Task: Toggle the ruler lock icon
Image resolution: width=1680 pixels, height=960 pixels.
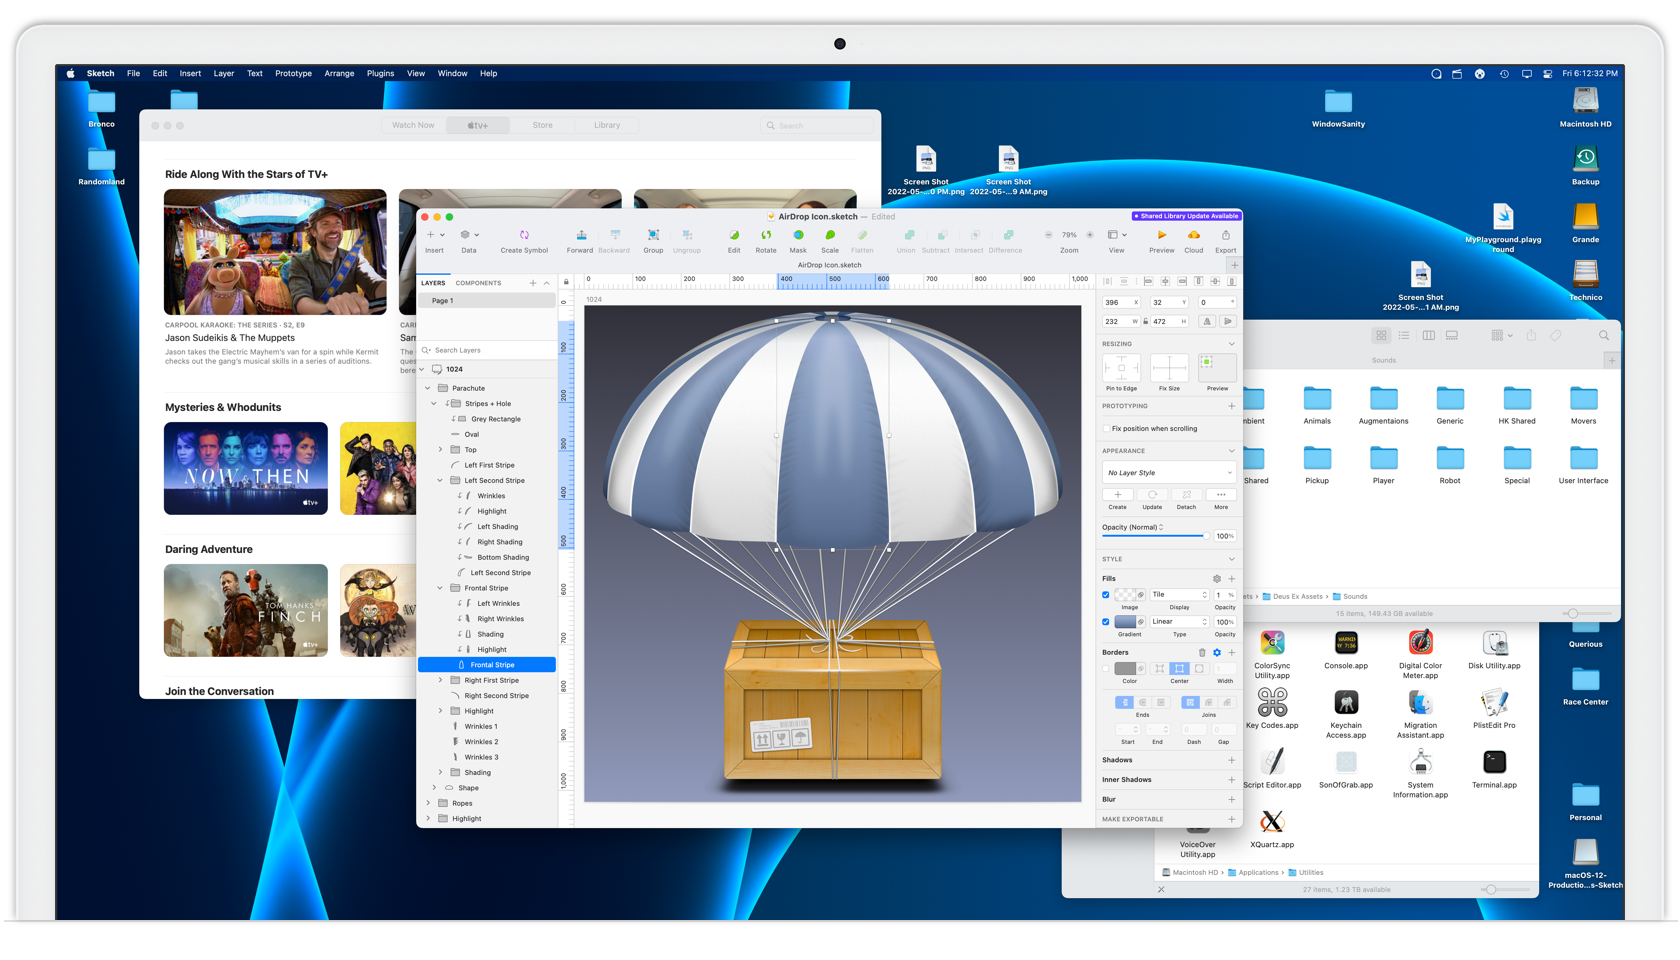Action: 566,282
